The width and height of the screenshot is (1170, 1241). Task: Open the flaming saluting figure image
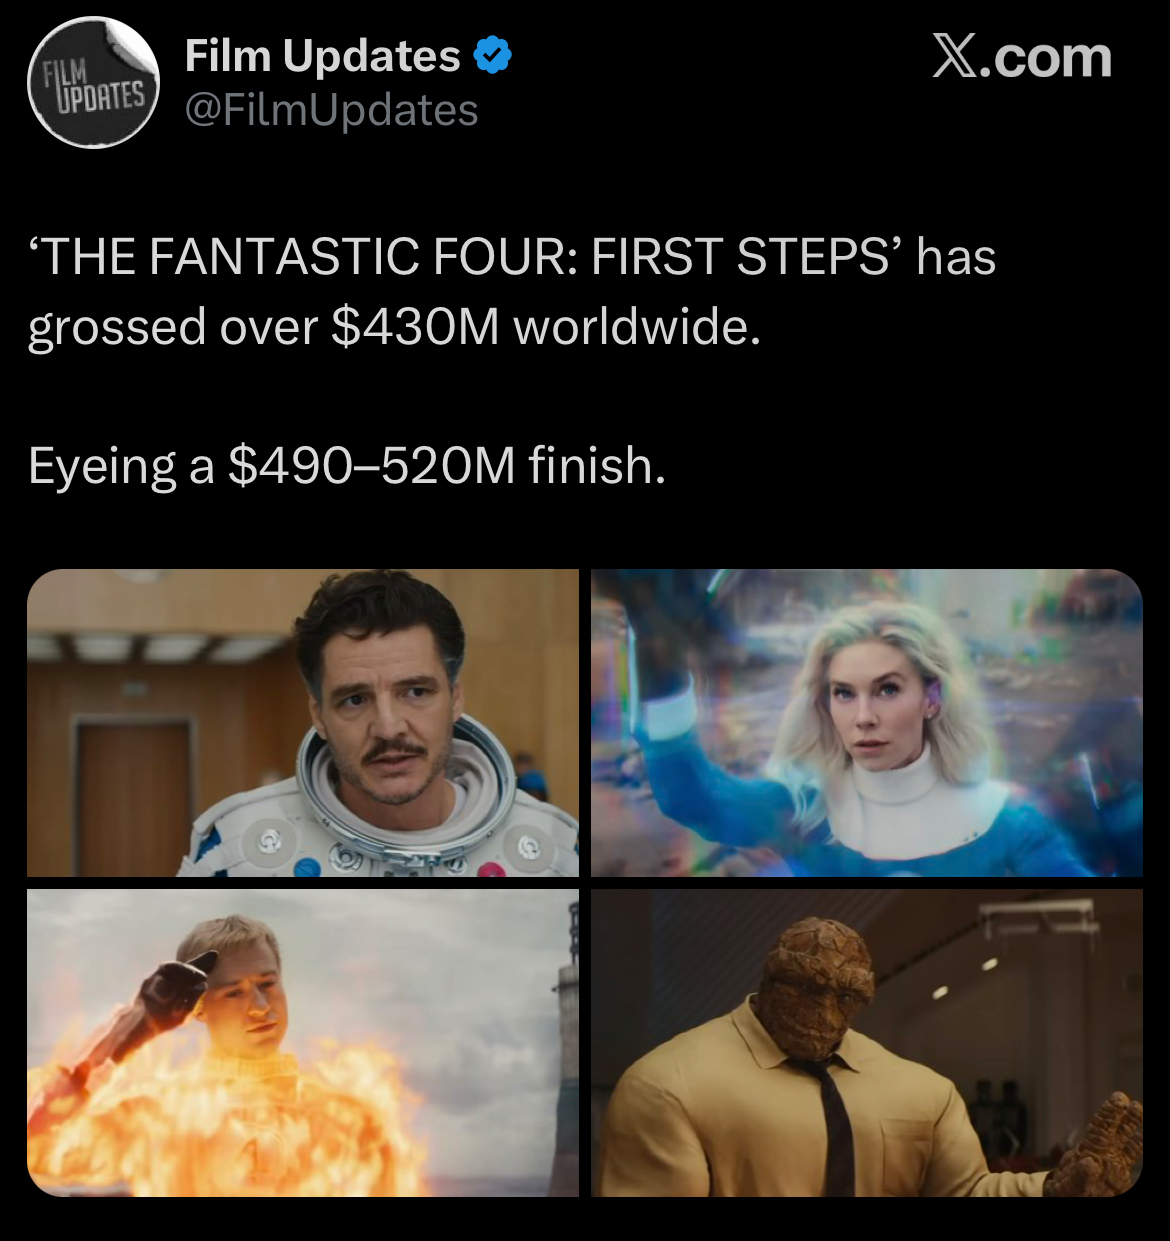(x=303, y=1043)
